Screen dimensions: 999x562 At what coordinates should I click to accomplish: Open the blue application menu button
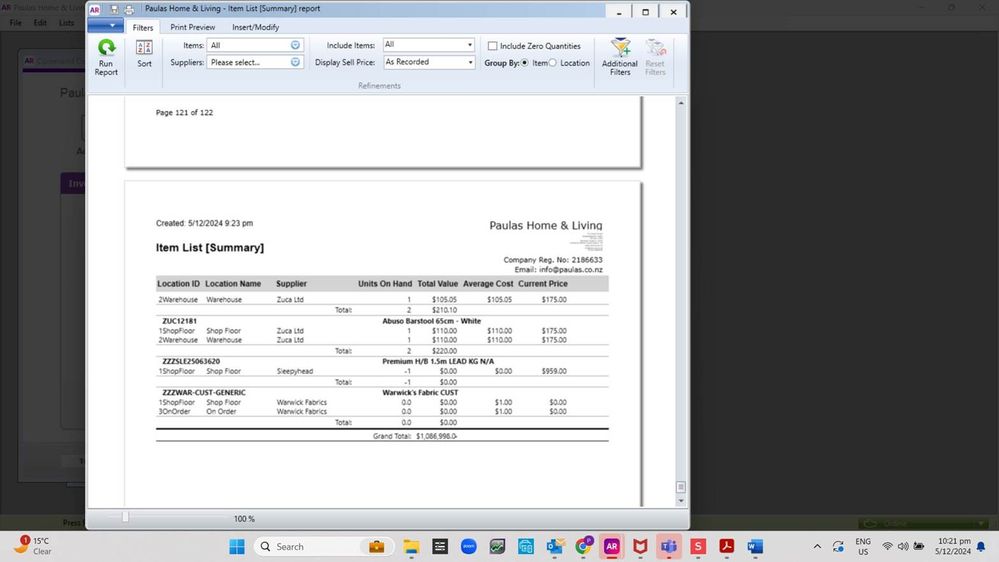[x=106, y=27]
